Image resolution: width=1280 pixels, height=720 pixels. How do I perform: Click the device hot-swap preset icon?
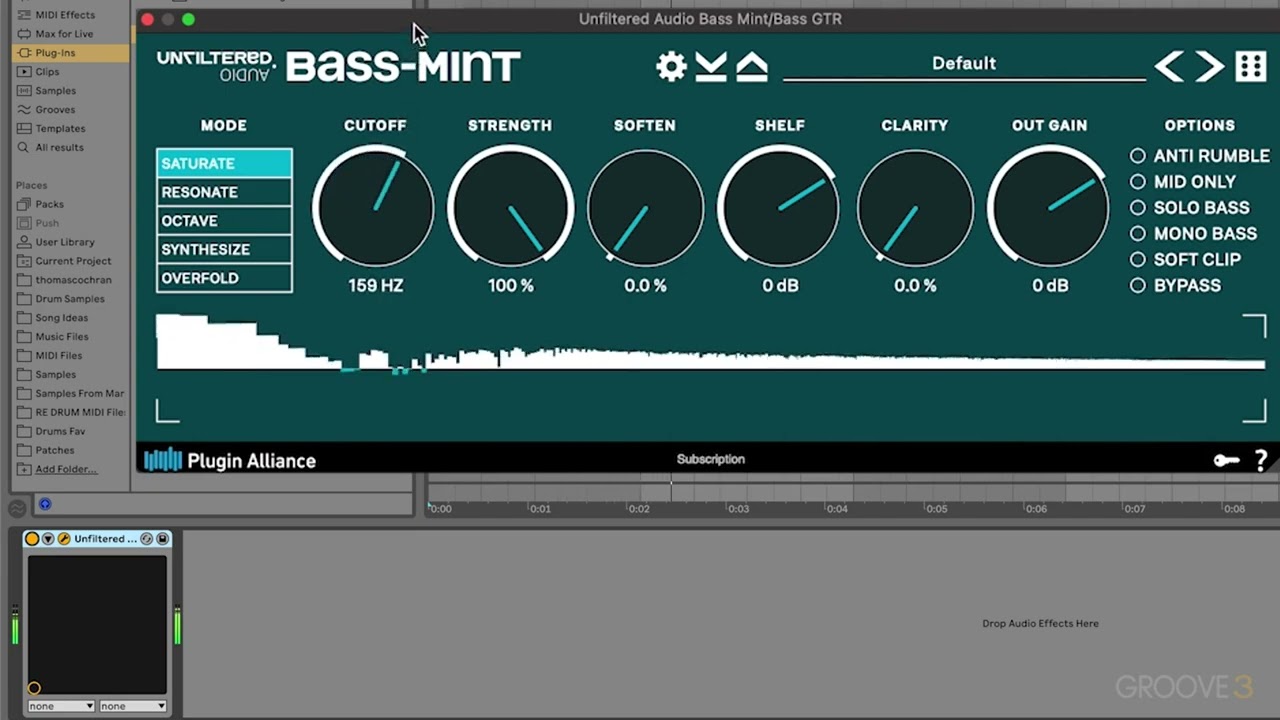click(146, 539)
